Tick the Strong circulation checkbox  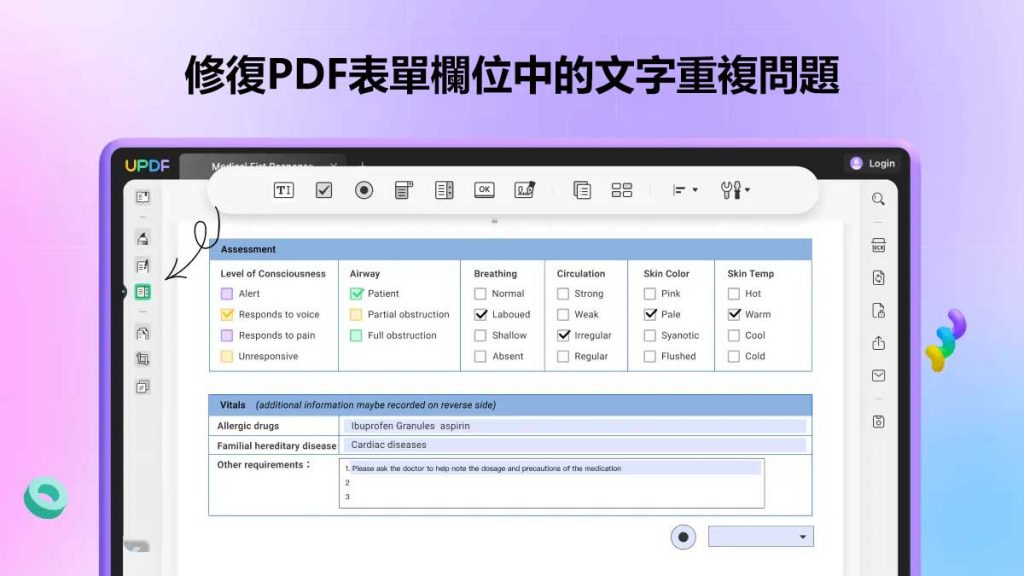pyautogui.click(x=563, y=294)
